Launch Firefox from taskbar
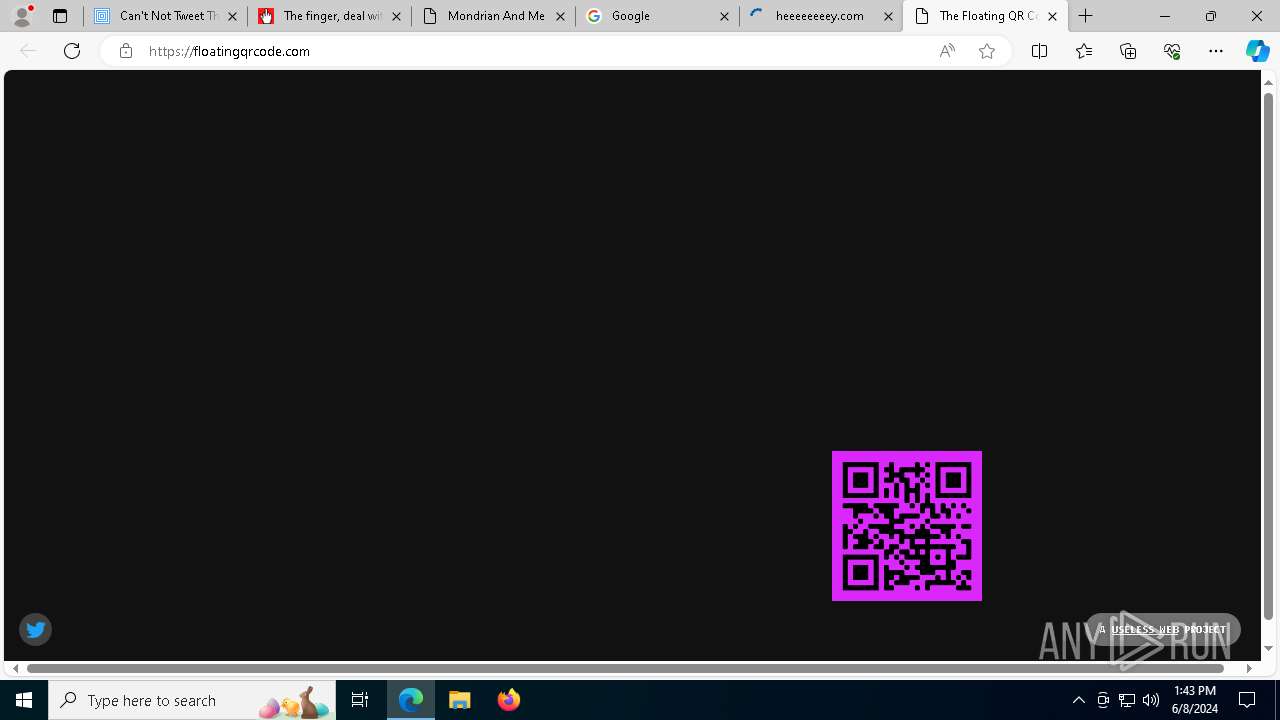 pos(509,700)
